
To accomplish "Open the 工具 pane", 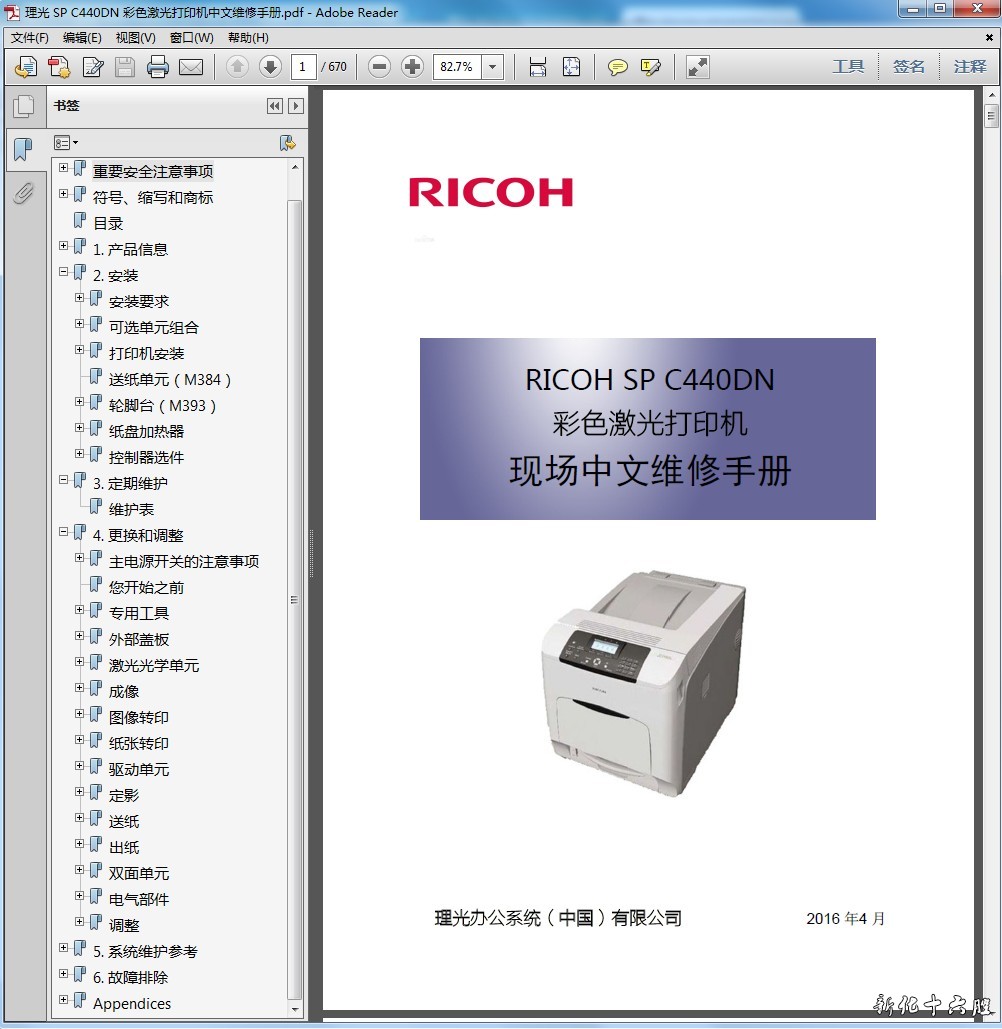I will pyautogui.click(x=848, y=67).
